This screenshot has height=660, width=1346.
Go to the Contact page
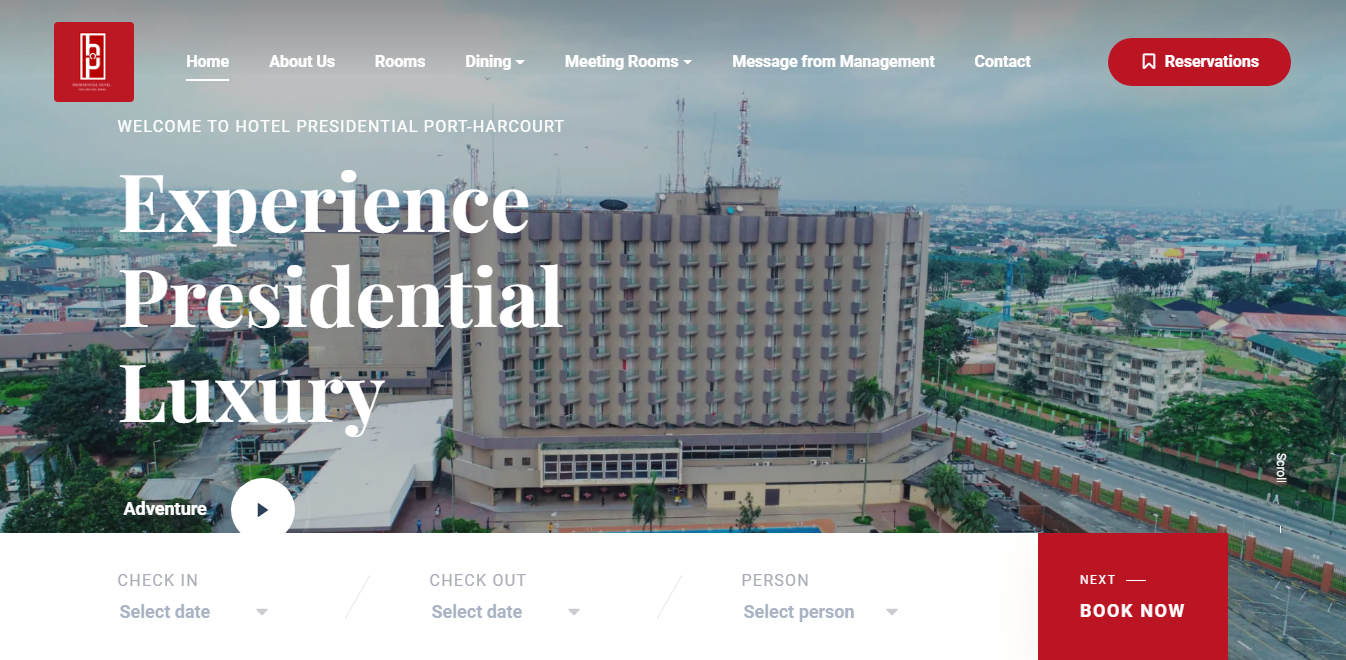1002,61
